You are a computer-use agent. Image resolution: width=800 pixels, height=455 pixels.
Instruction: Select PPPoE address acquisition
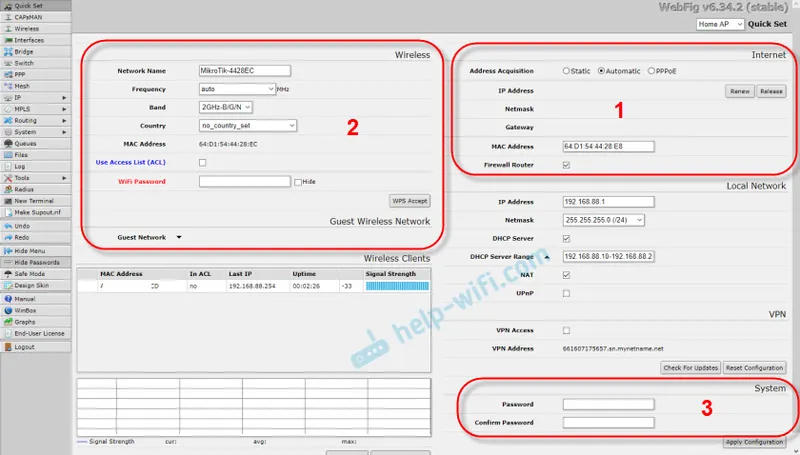pos(651,71)
